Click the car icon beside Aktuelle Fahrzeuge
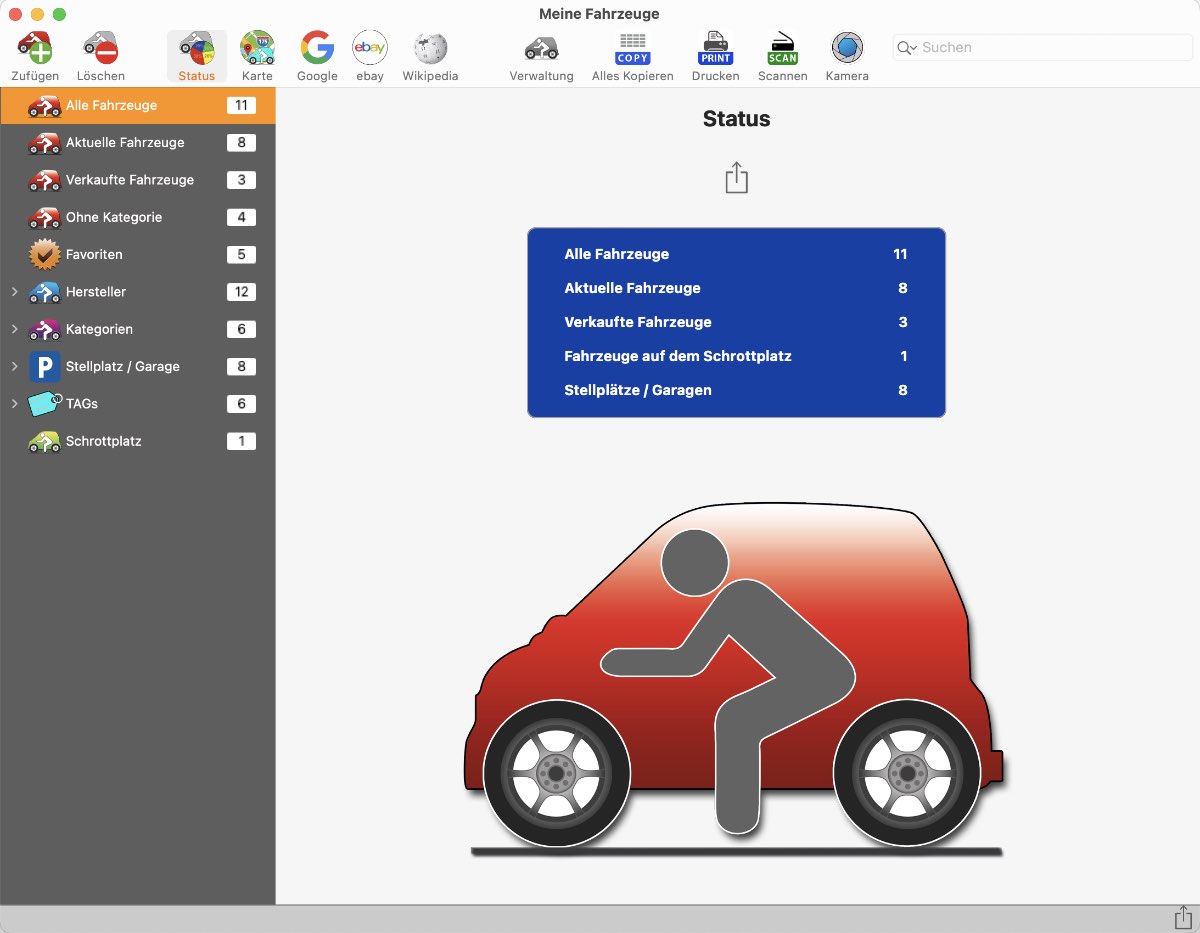This screenshot has width=1200, height=933. click(x=45, y=143)
